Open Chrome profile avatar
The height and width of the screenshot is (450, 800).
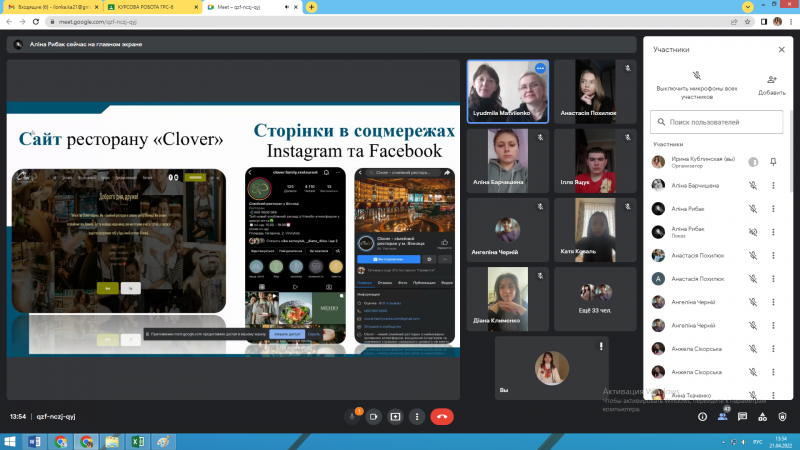click(x=778, y=21)
